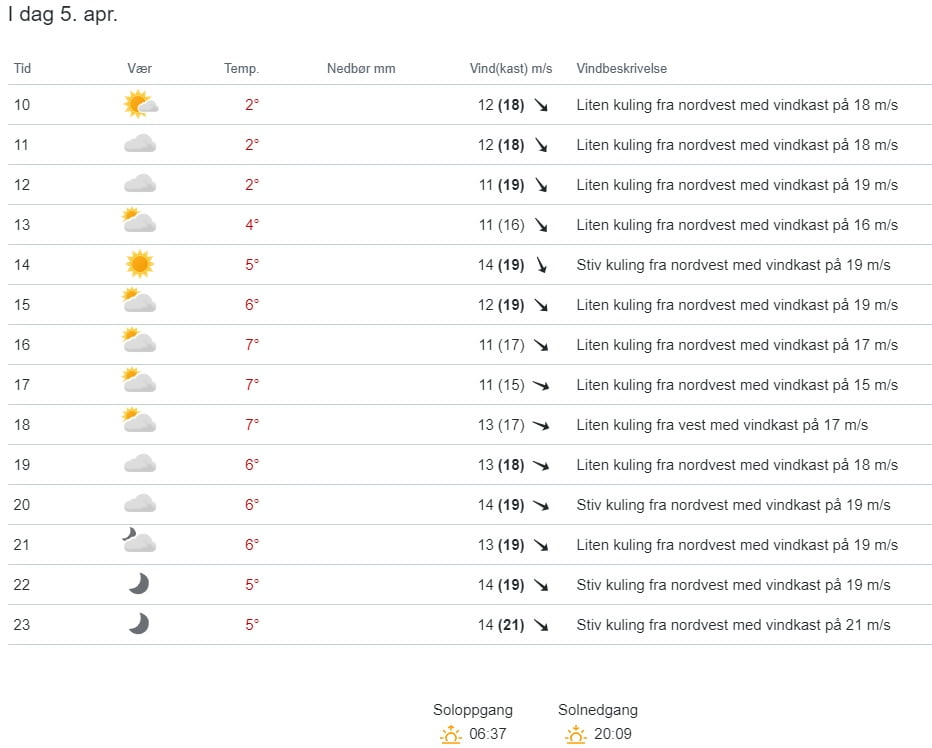Click the sunny weather icon at hour 14
Viewport: 932px width, 748px height.
tap(139, 264)
